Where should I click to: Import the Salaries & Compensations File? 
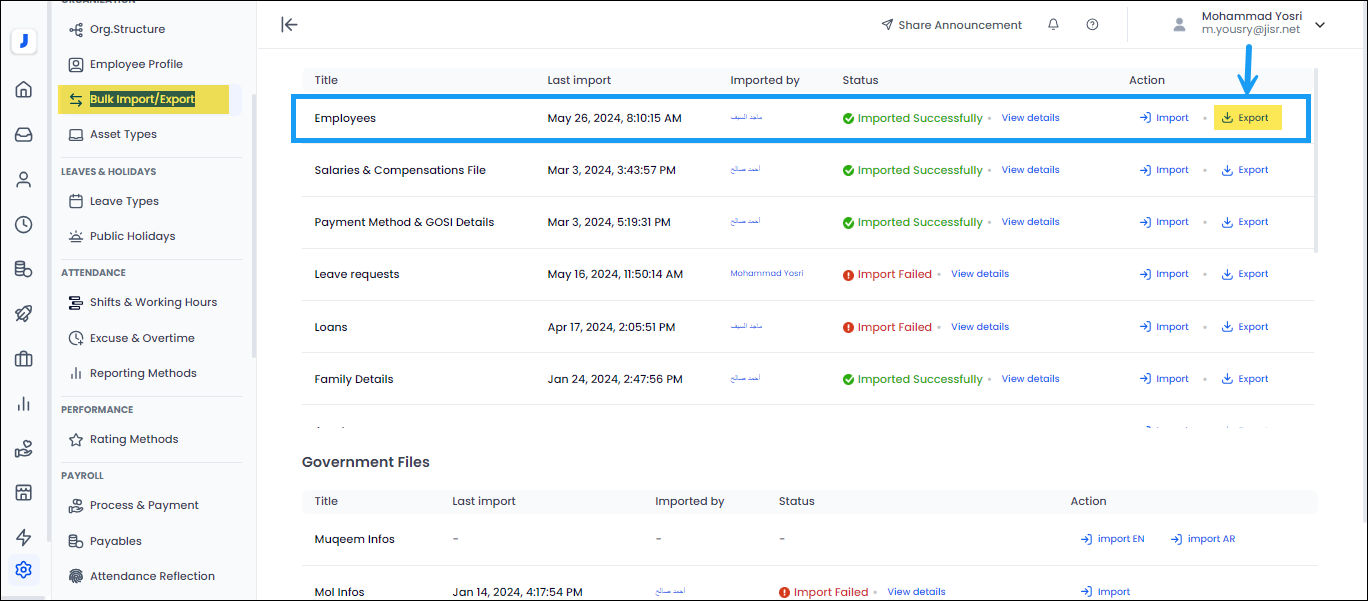tap(1164, 170)
